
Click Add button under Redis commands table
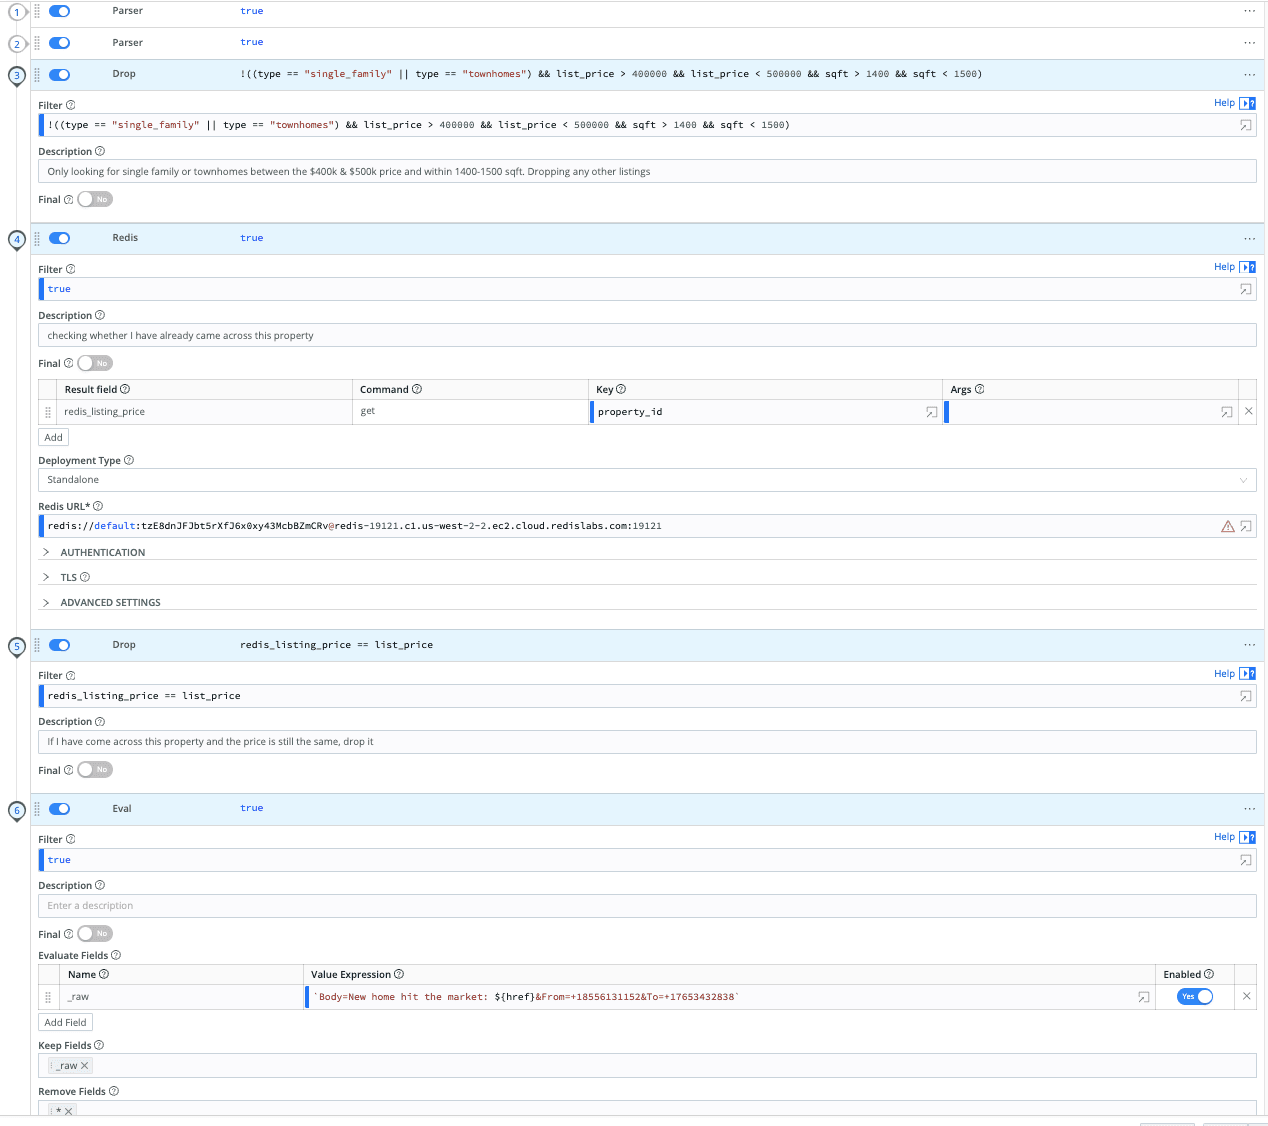coord(54,437)
